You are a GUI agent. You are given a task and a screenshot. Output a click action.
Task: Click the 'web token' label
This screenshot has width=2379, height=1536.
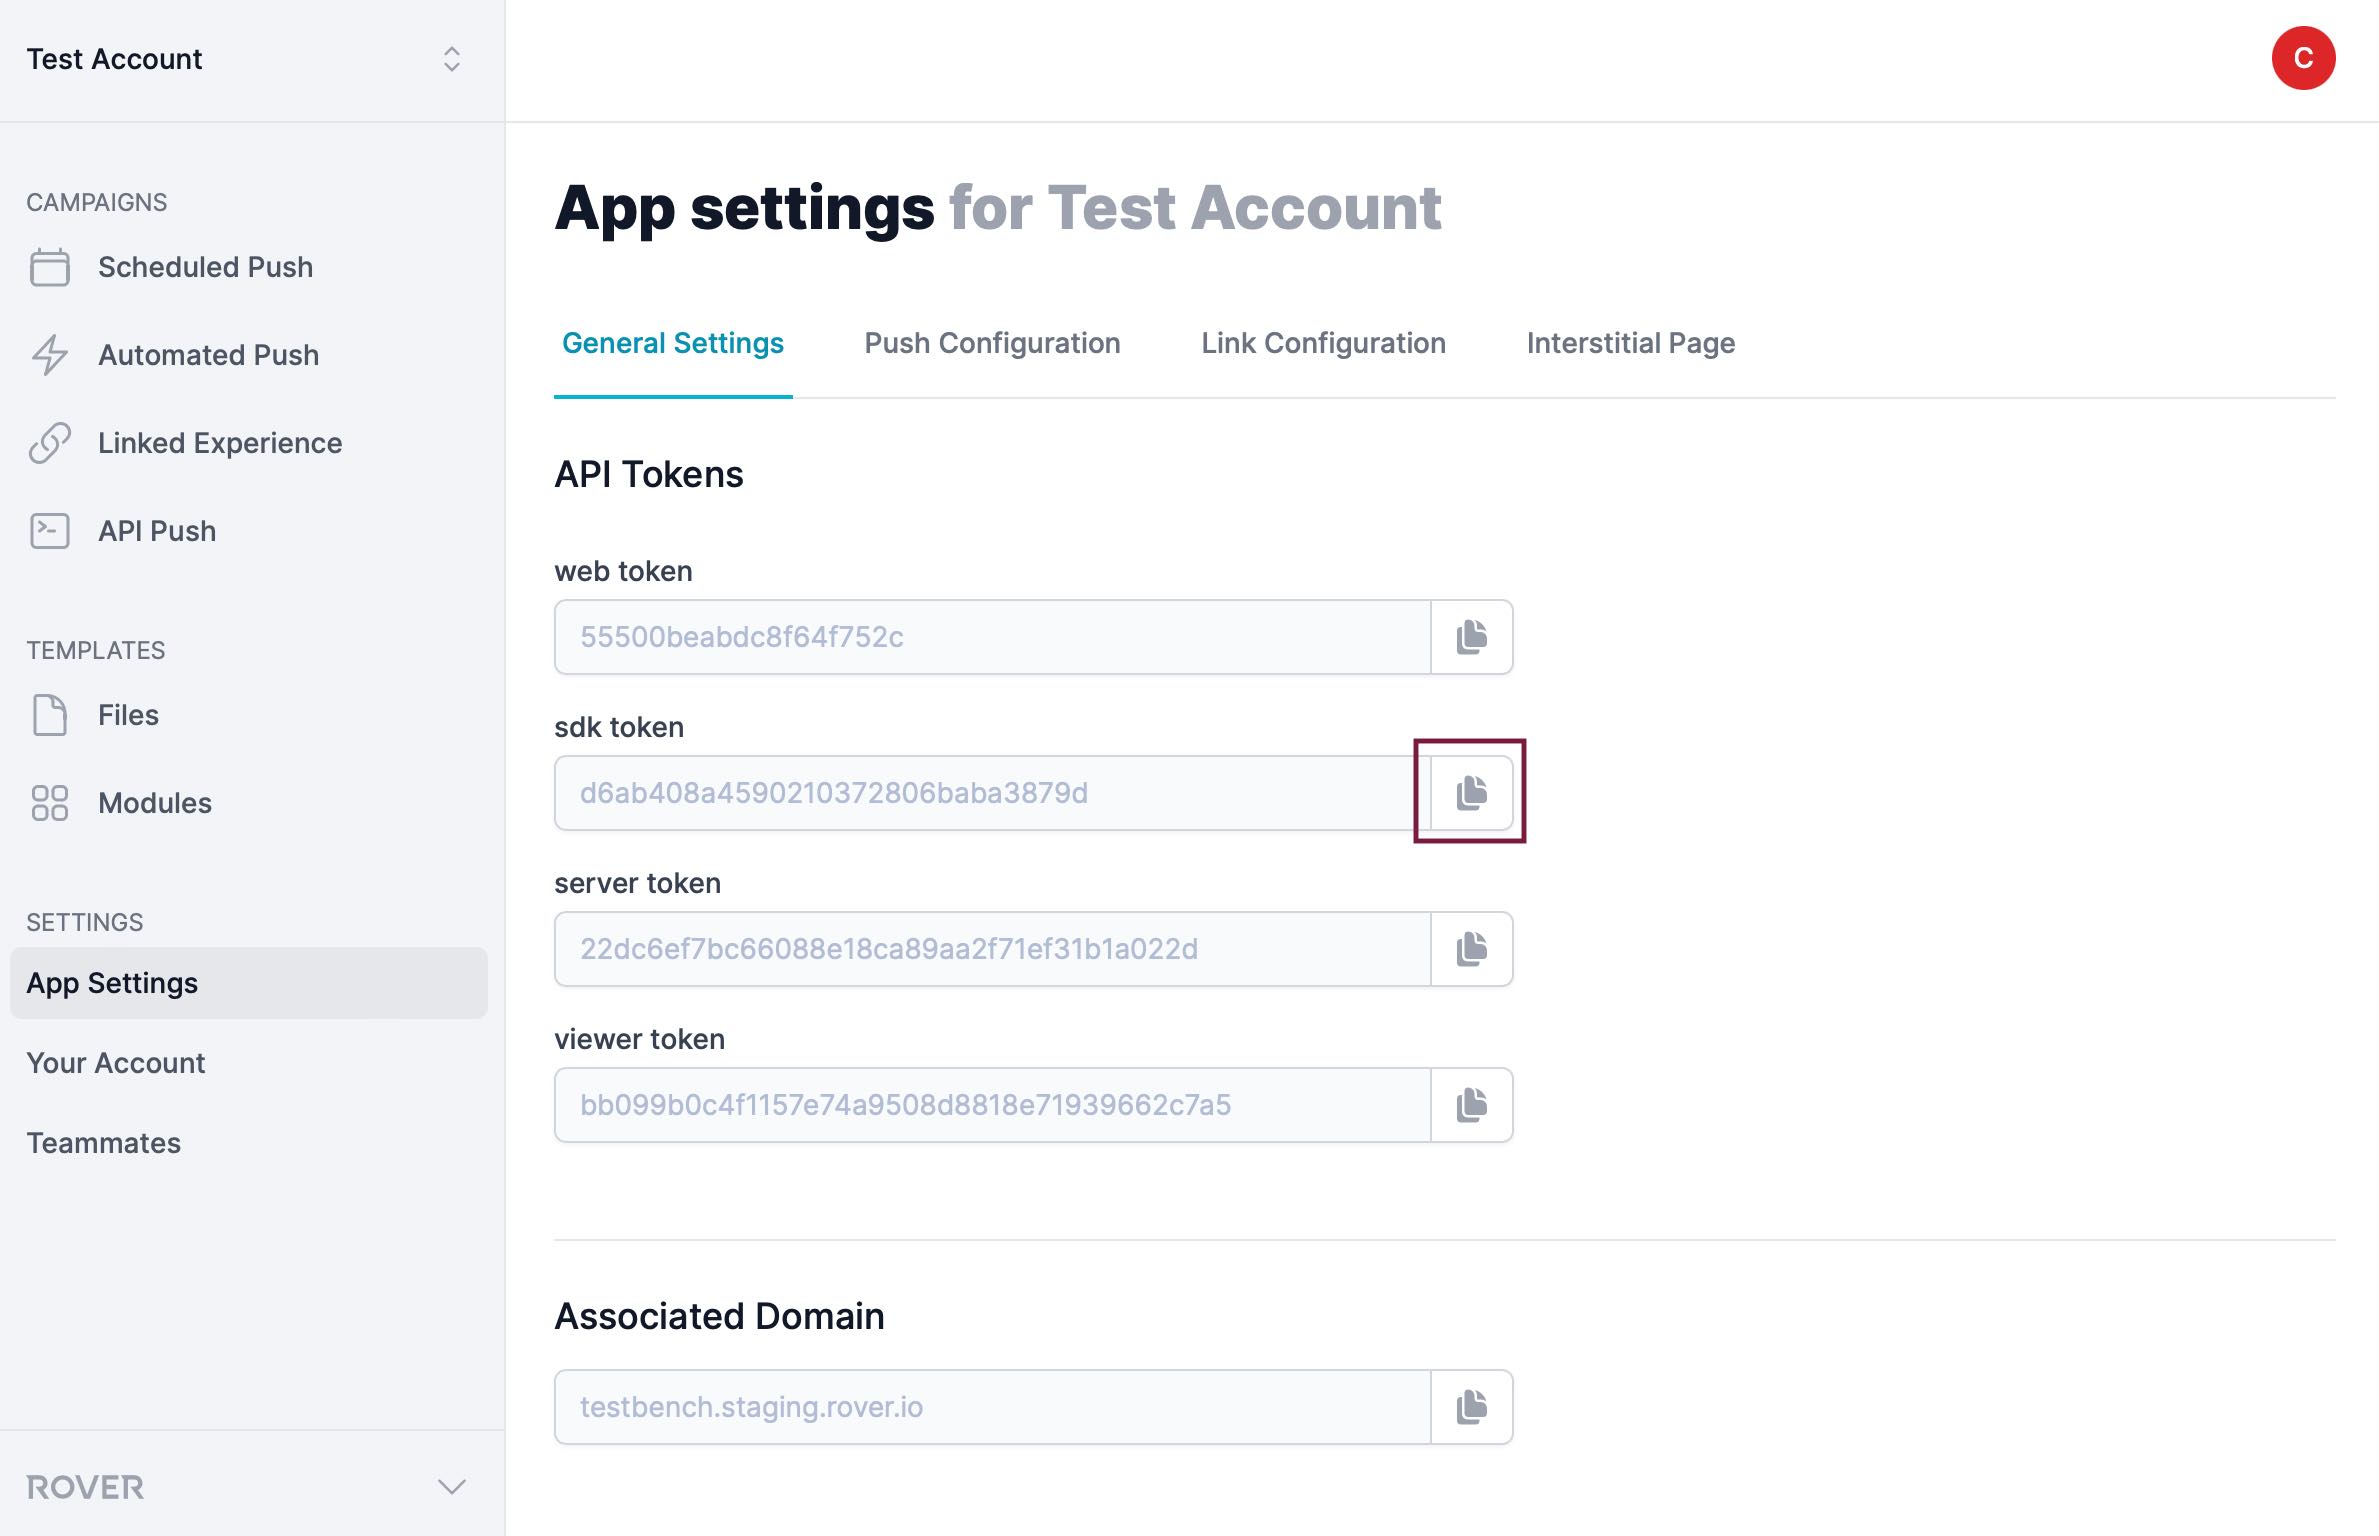pyautogui.click(x=624, y=571)
